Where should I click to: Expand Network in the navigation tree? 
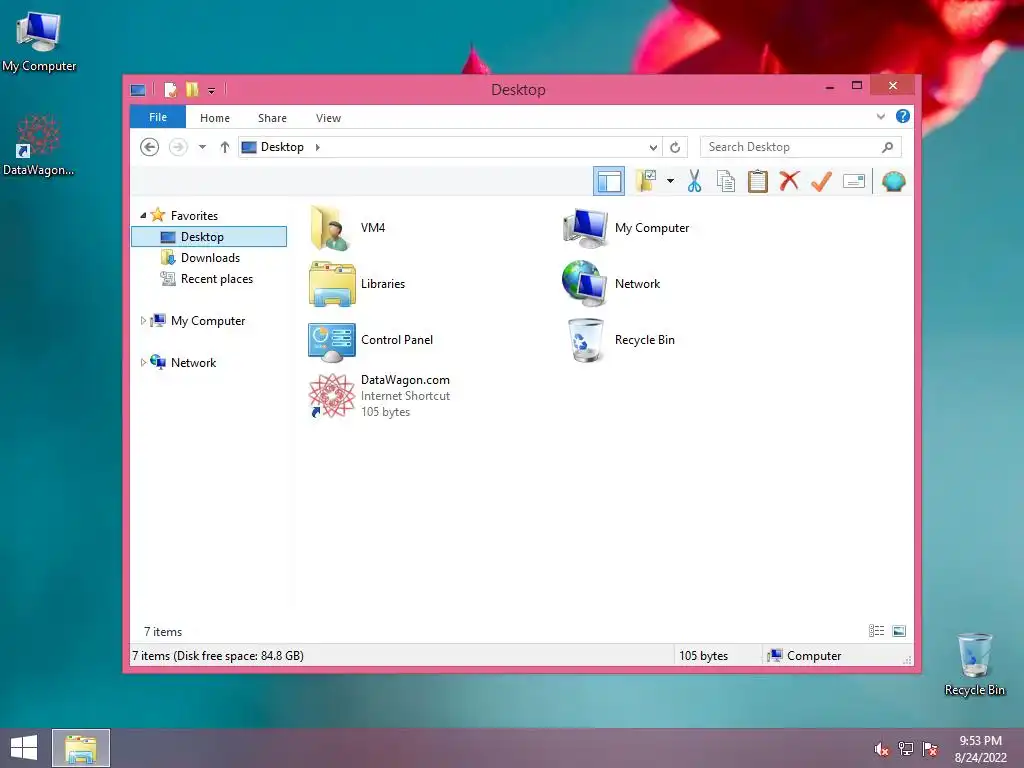coord(143,362)
